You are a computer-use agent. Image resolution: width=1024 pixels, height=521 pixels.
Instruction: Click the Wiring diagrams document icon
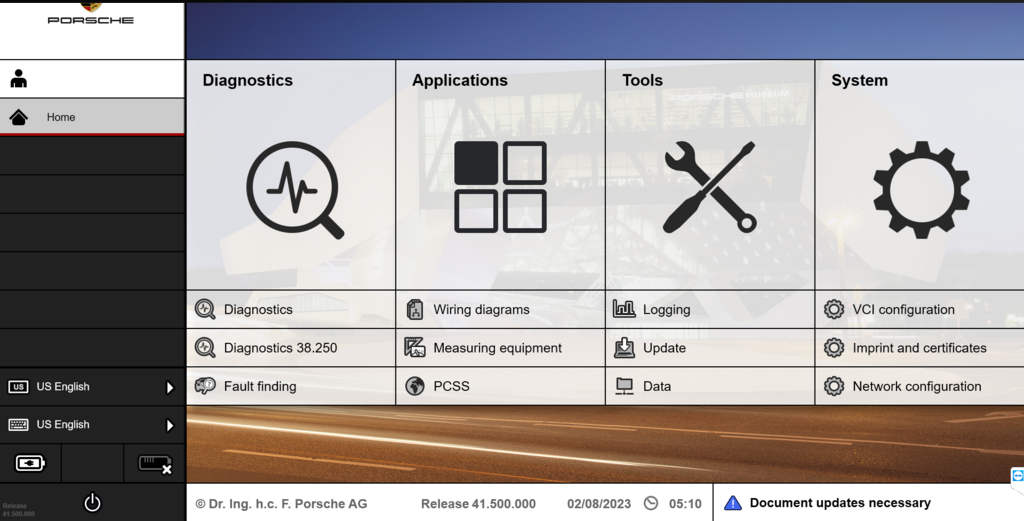tap(415, 309)
